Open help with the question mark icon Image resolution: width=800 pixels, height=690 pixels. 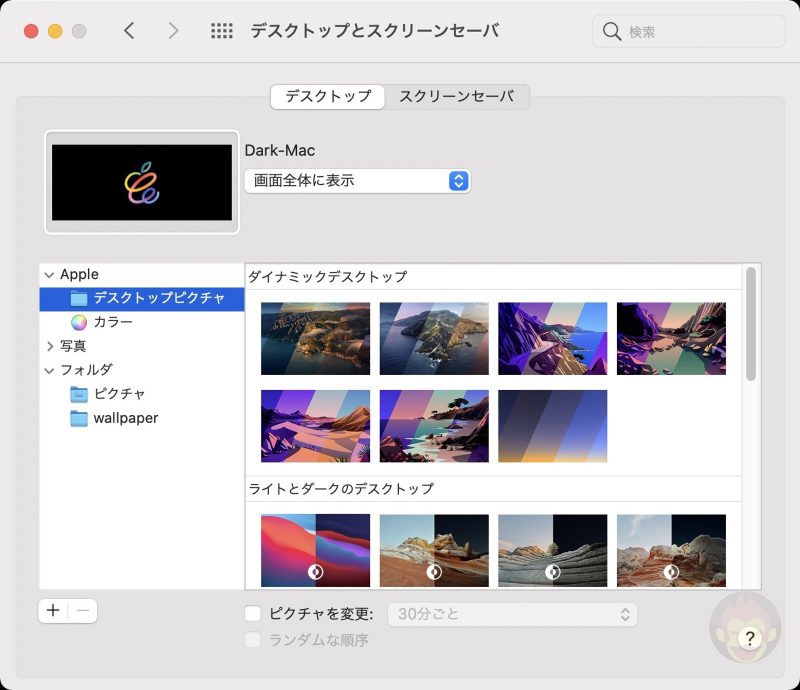[x=747, y=638]
